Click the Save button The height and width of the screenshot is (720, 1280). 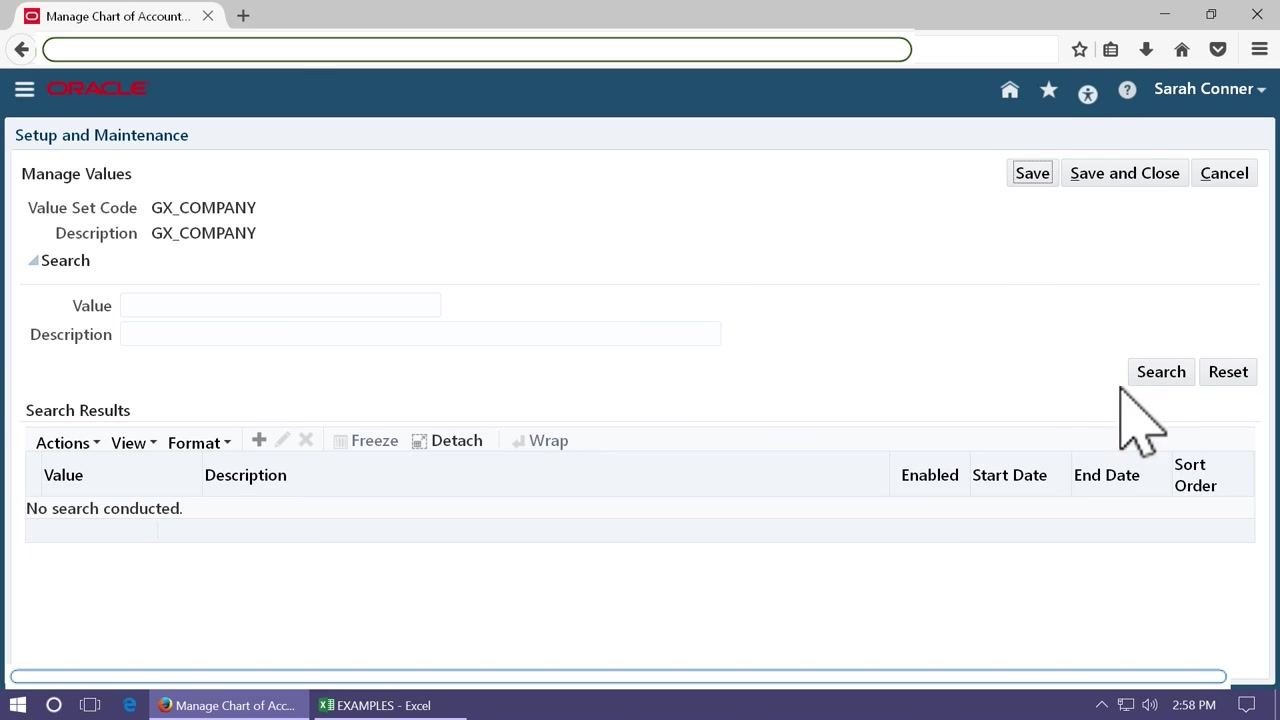(x=1032, y=173)
